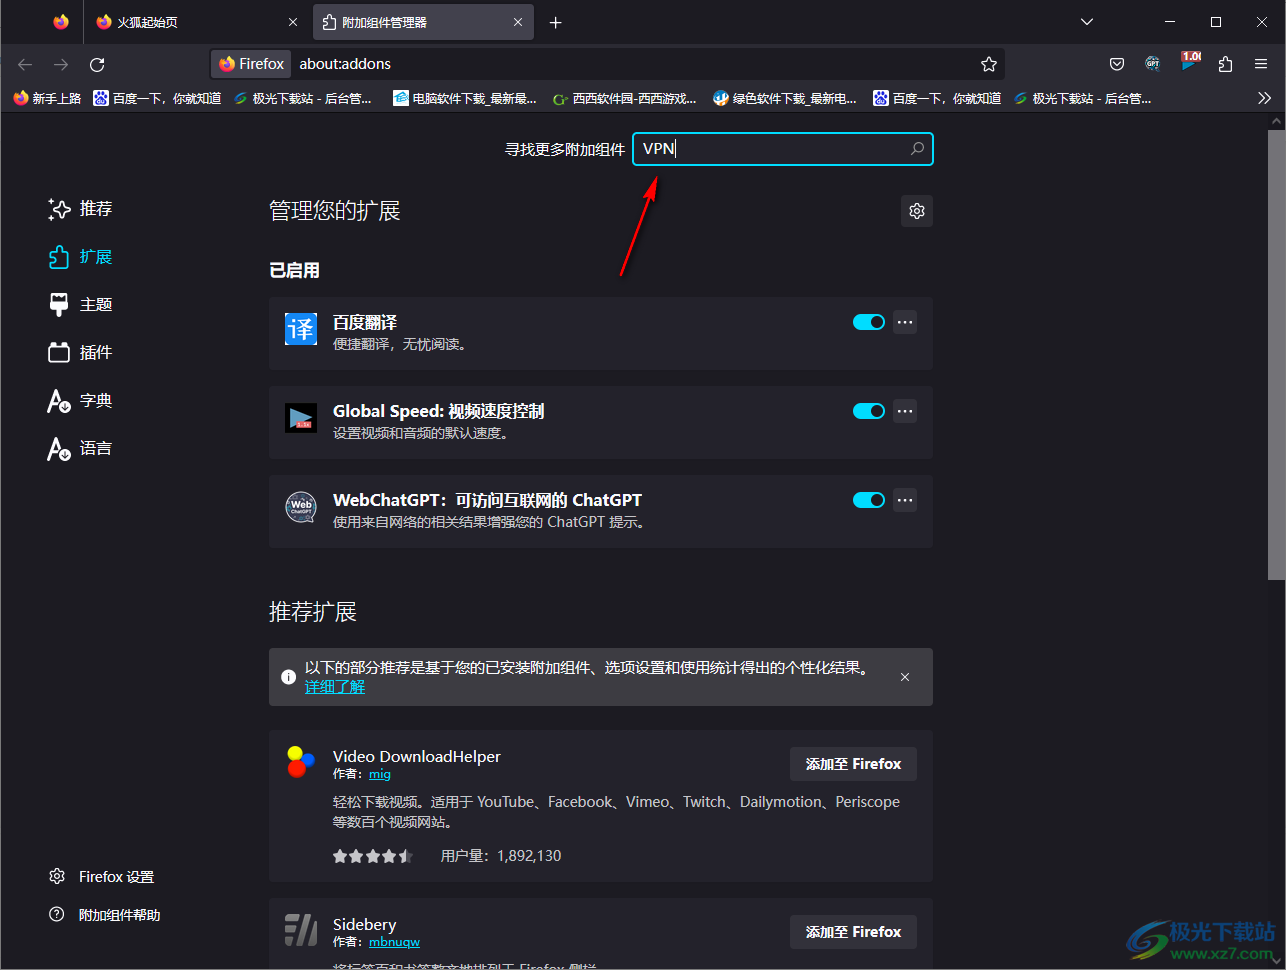Open the 插件 sidebar category
Screen dimensions: 1286x970
point(81,353)
